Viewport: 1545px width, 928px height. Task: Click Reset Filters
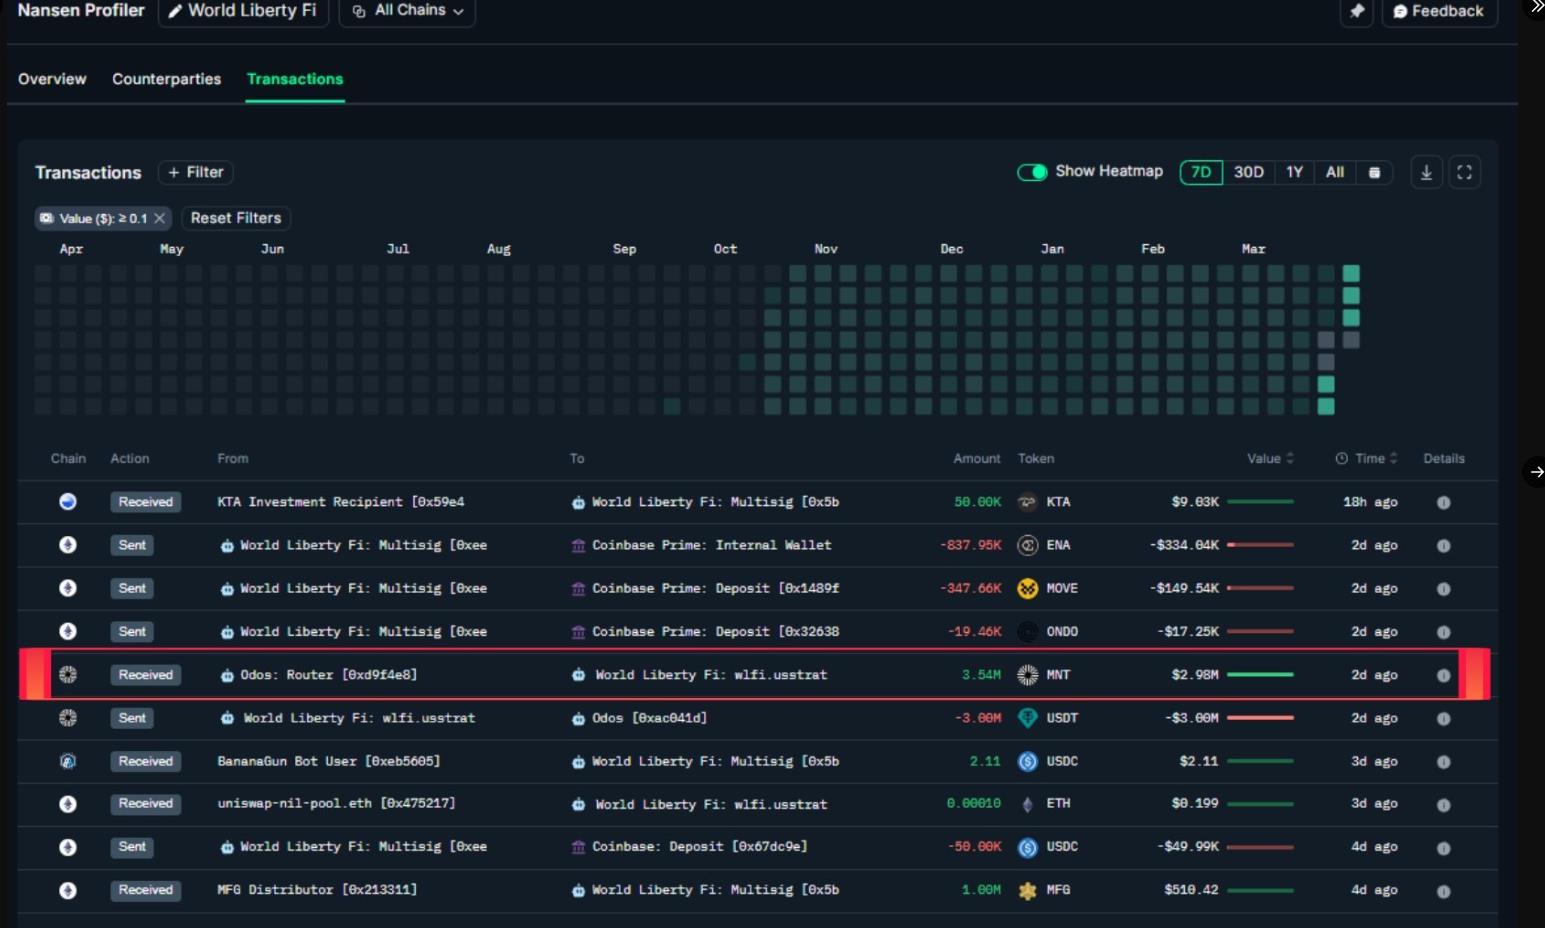click(236, 218)
